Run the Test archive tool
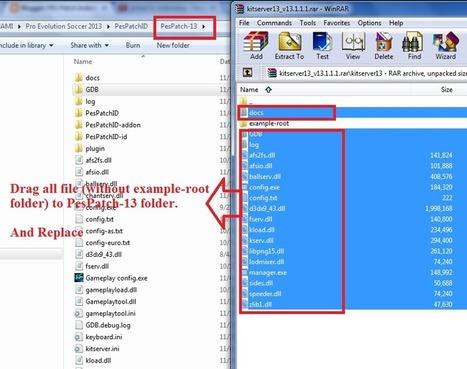This screenshot has width=467, height=369. (x=322, y=46)
